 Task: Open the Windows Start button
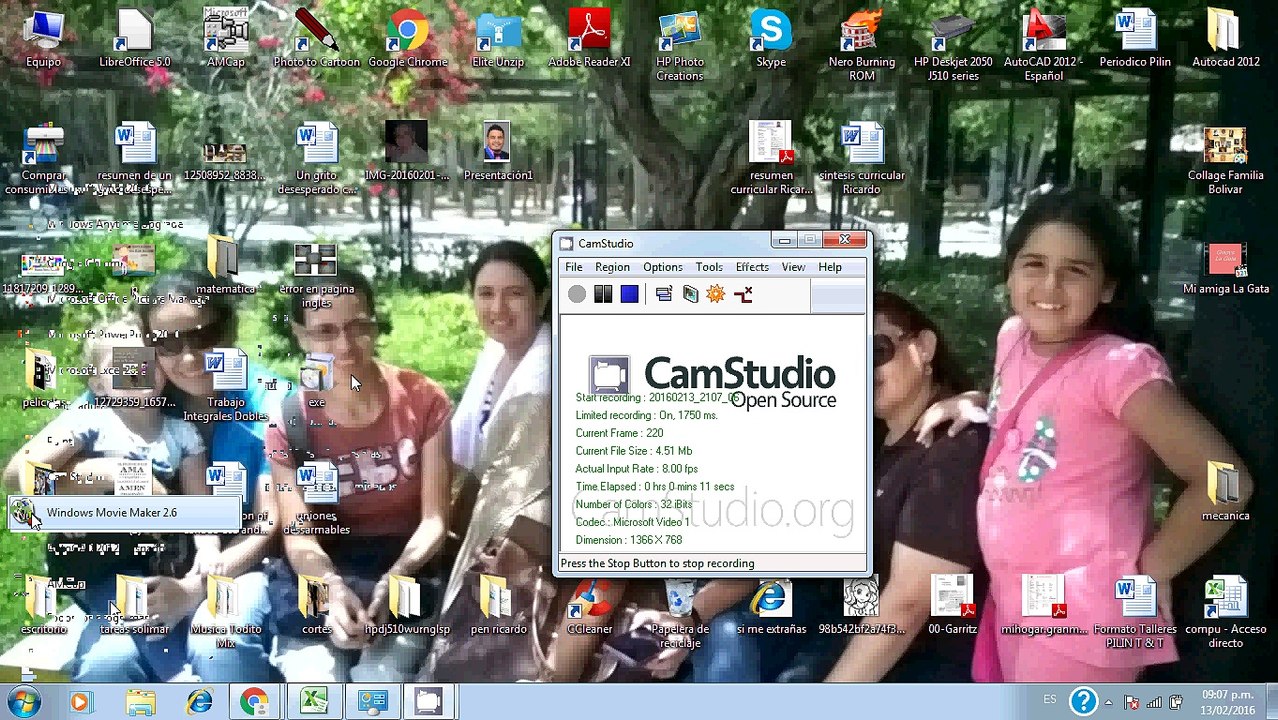click(x=24, y=702)
